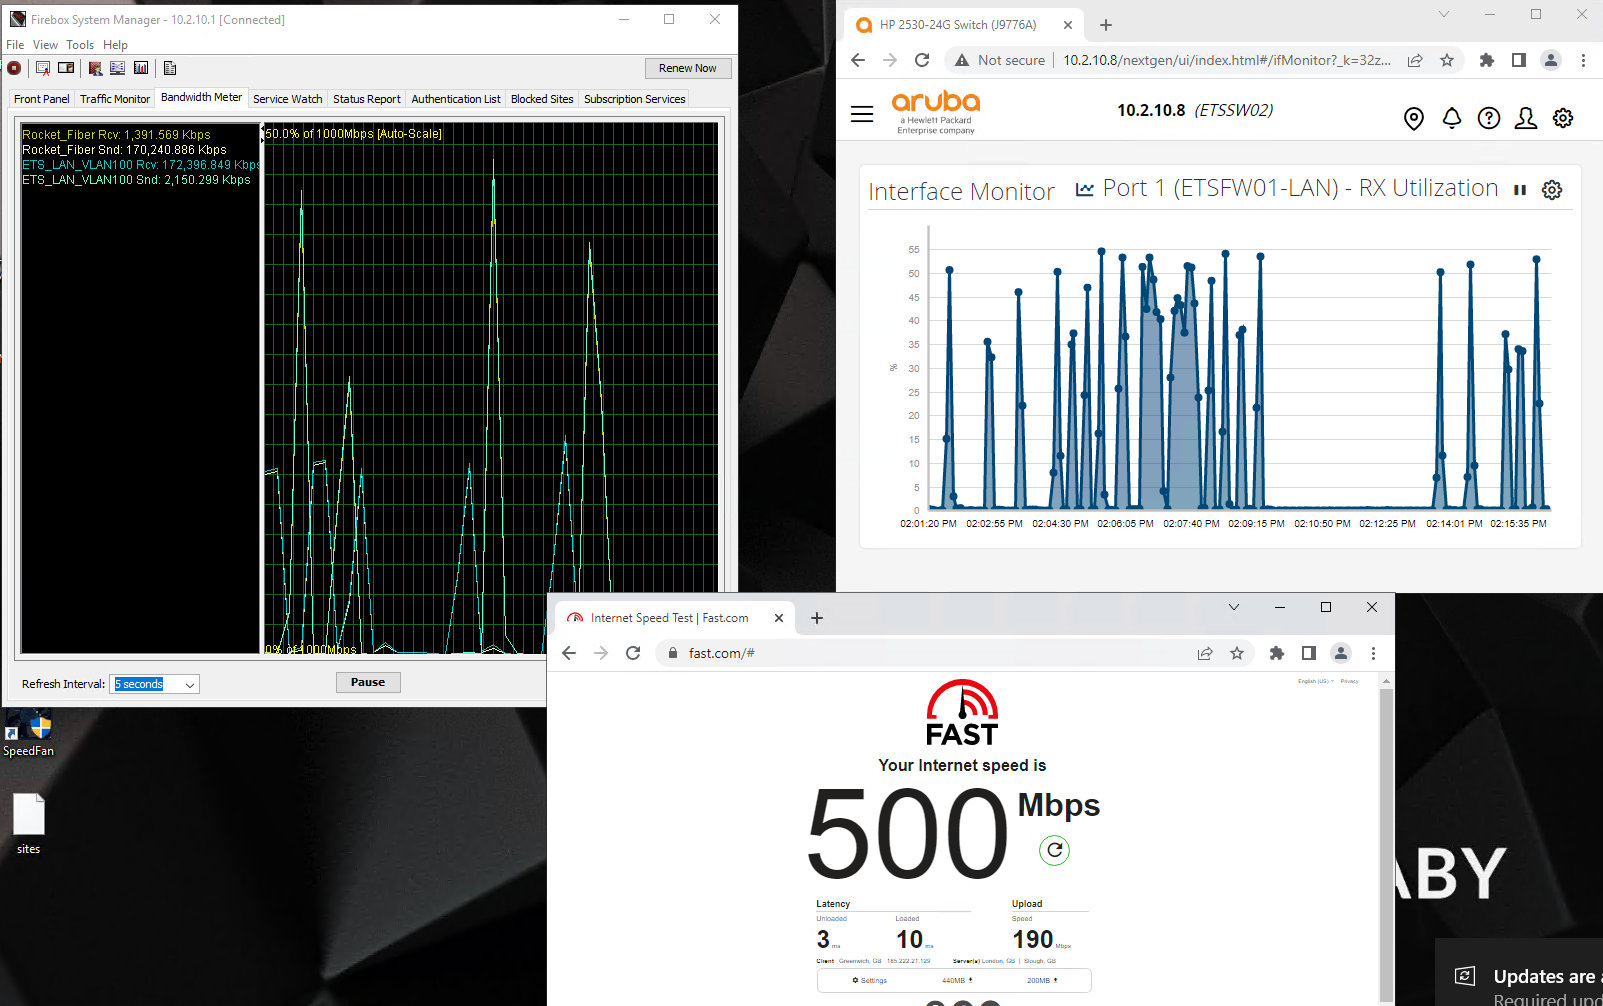The height and width of the screenshot is (1006, 1603).
Task: Open extensions puzzle icon in Fast.com browser
Action: [1277, 653]
